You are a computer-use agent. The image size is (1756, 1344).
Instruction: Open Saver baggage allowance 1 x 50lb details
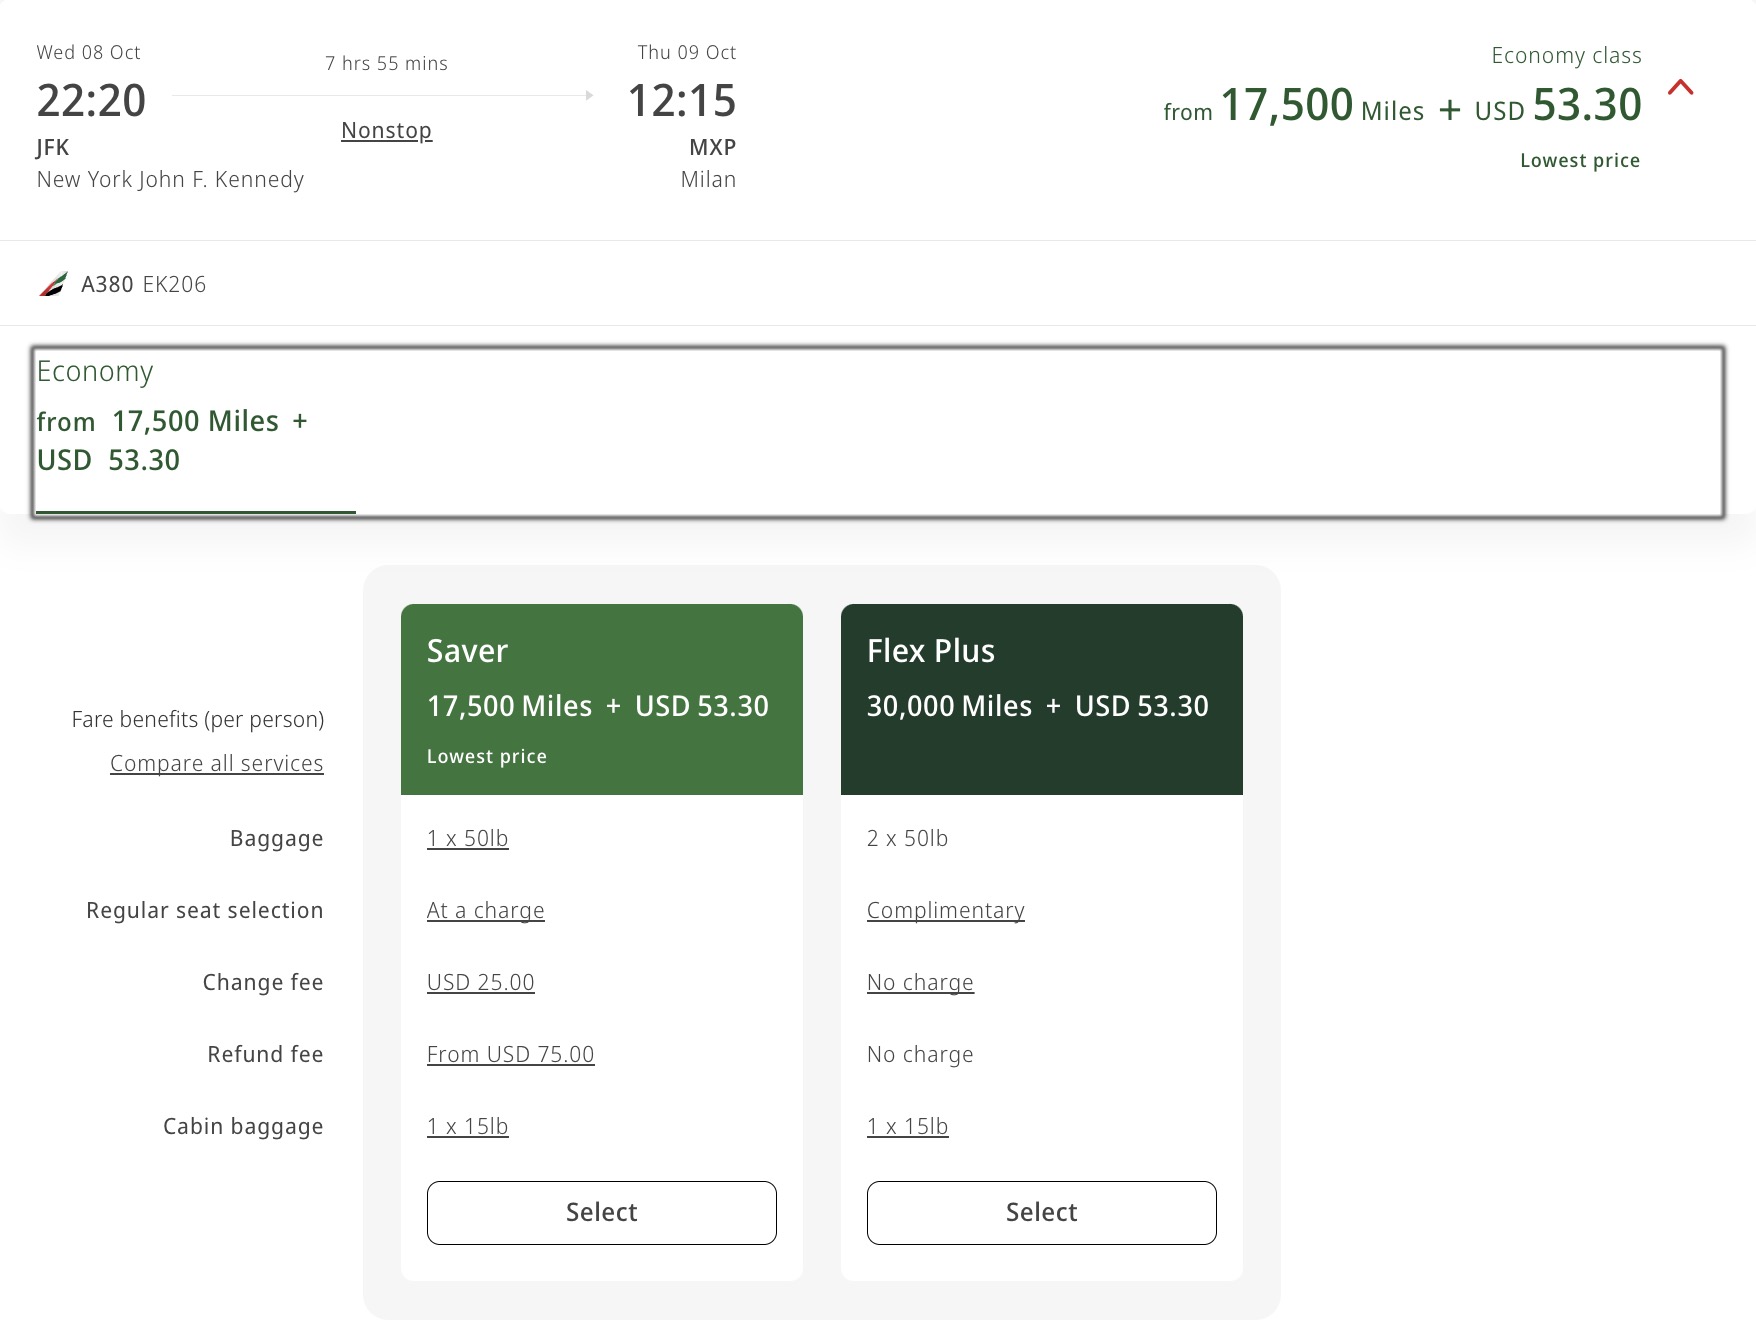click(x=467, y=838)
